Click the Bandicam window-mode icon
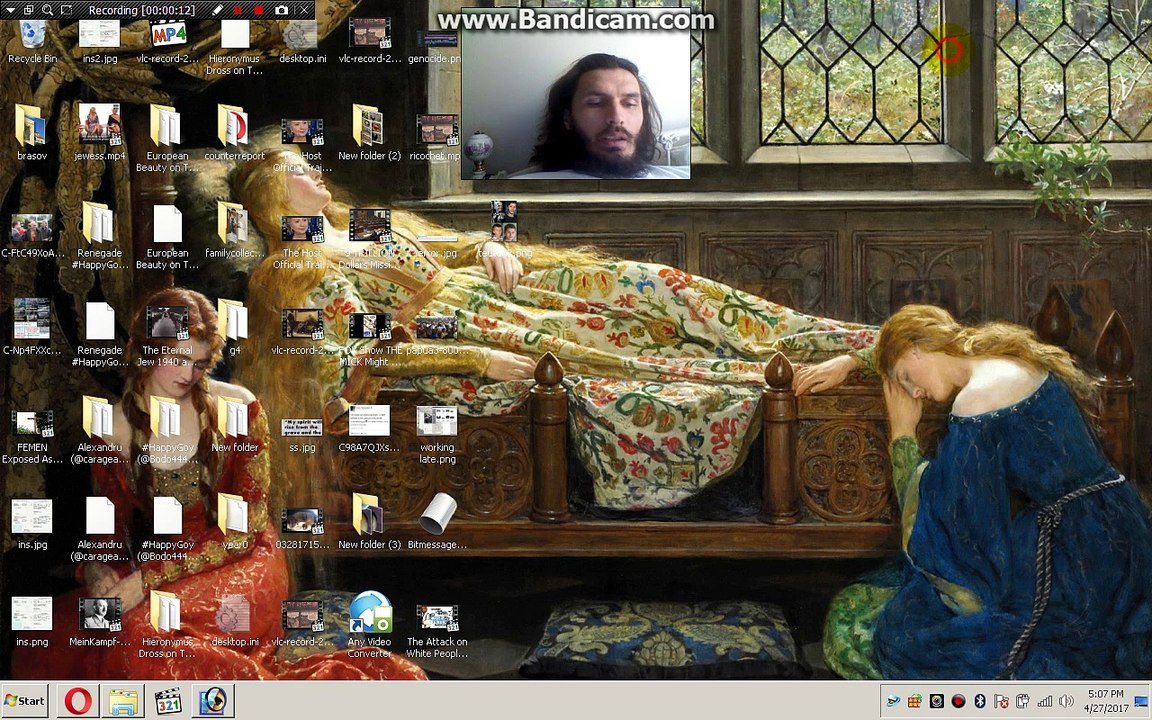Viewport: 1152px width, 720px height. 29,10
